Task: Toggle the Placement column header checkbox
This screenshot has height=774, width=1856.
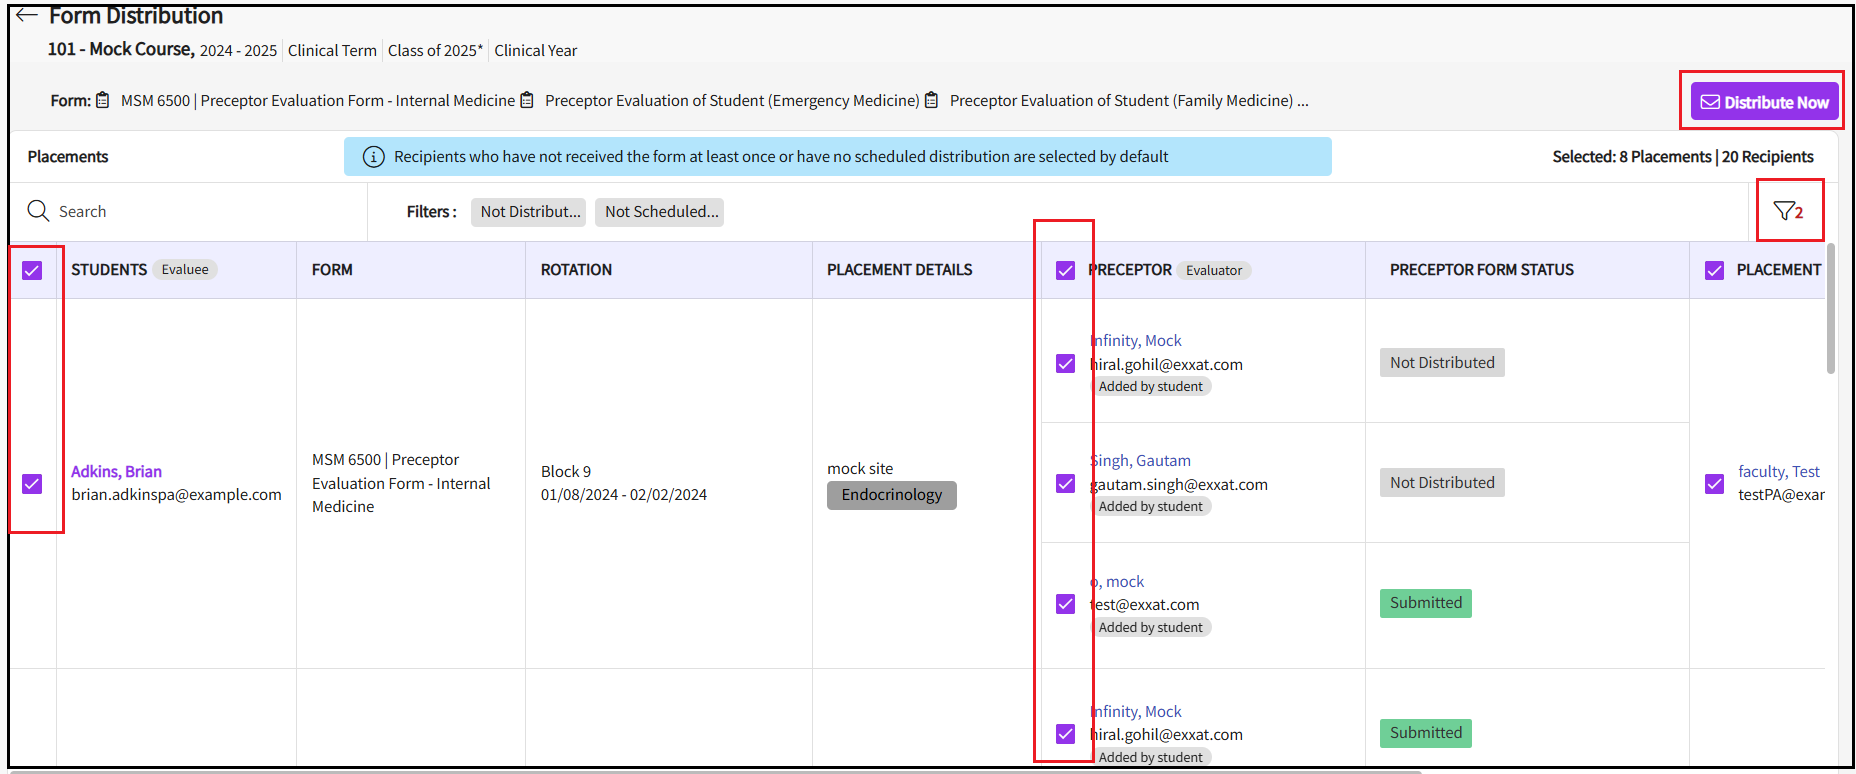Action: [1714, 270]
